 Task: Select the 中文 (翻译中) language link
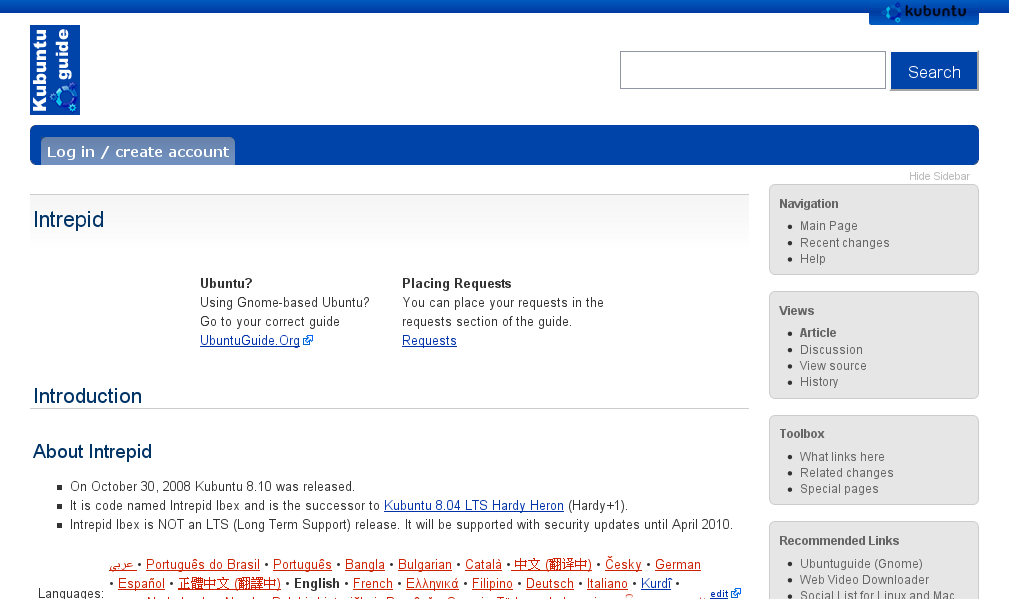coord(551,564)
